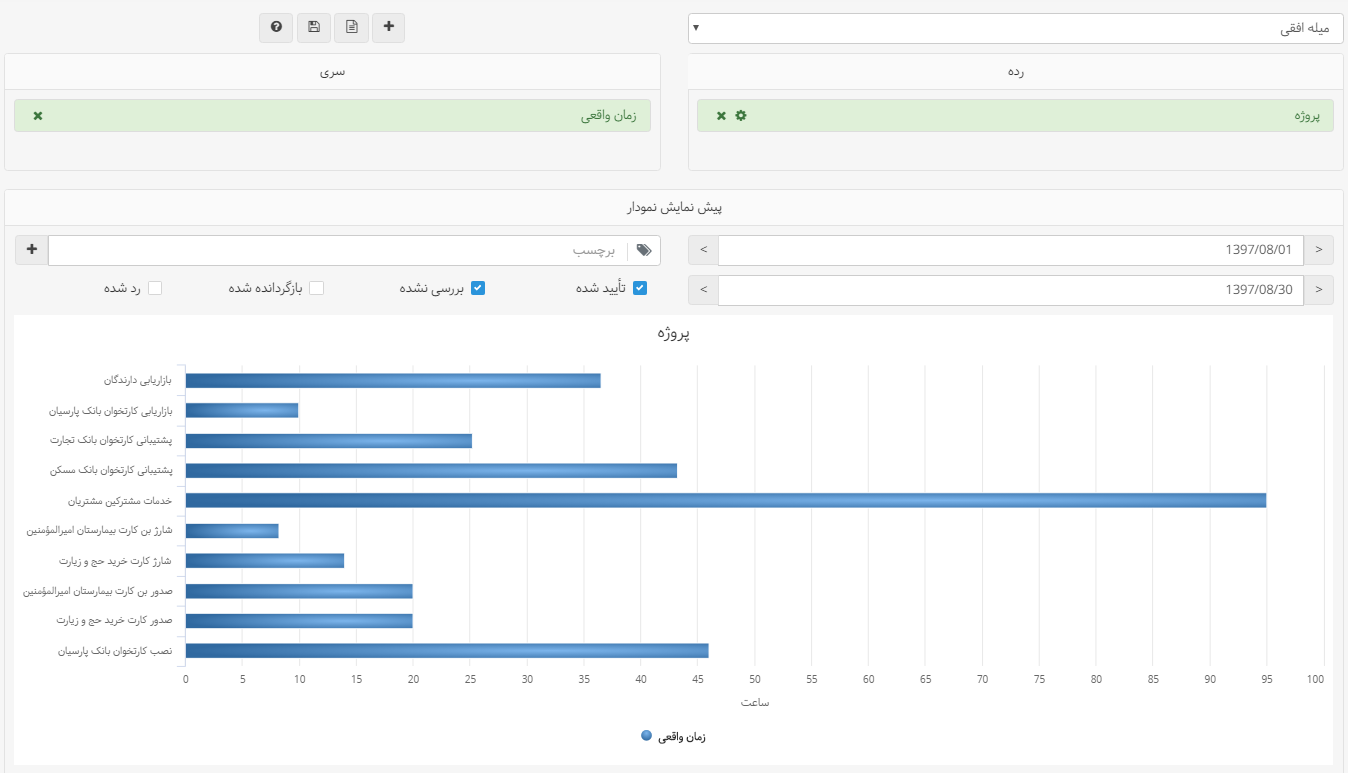This screenshot has height=773, width=1348.
Task: Open the میله افقی chart type dropdown
Action: (x=1015, y=29)
